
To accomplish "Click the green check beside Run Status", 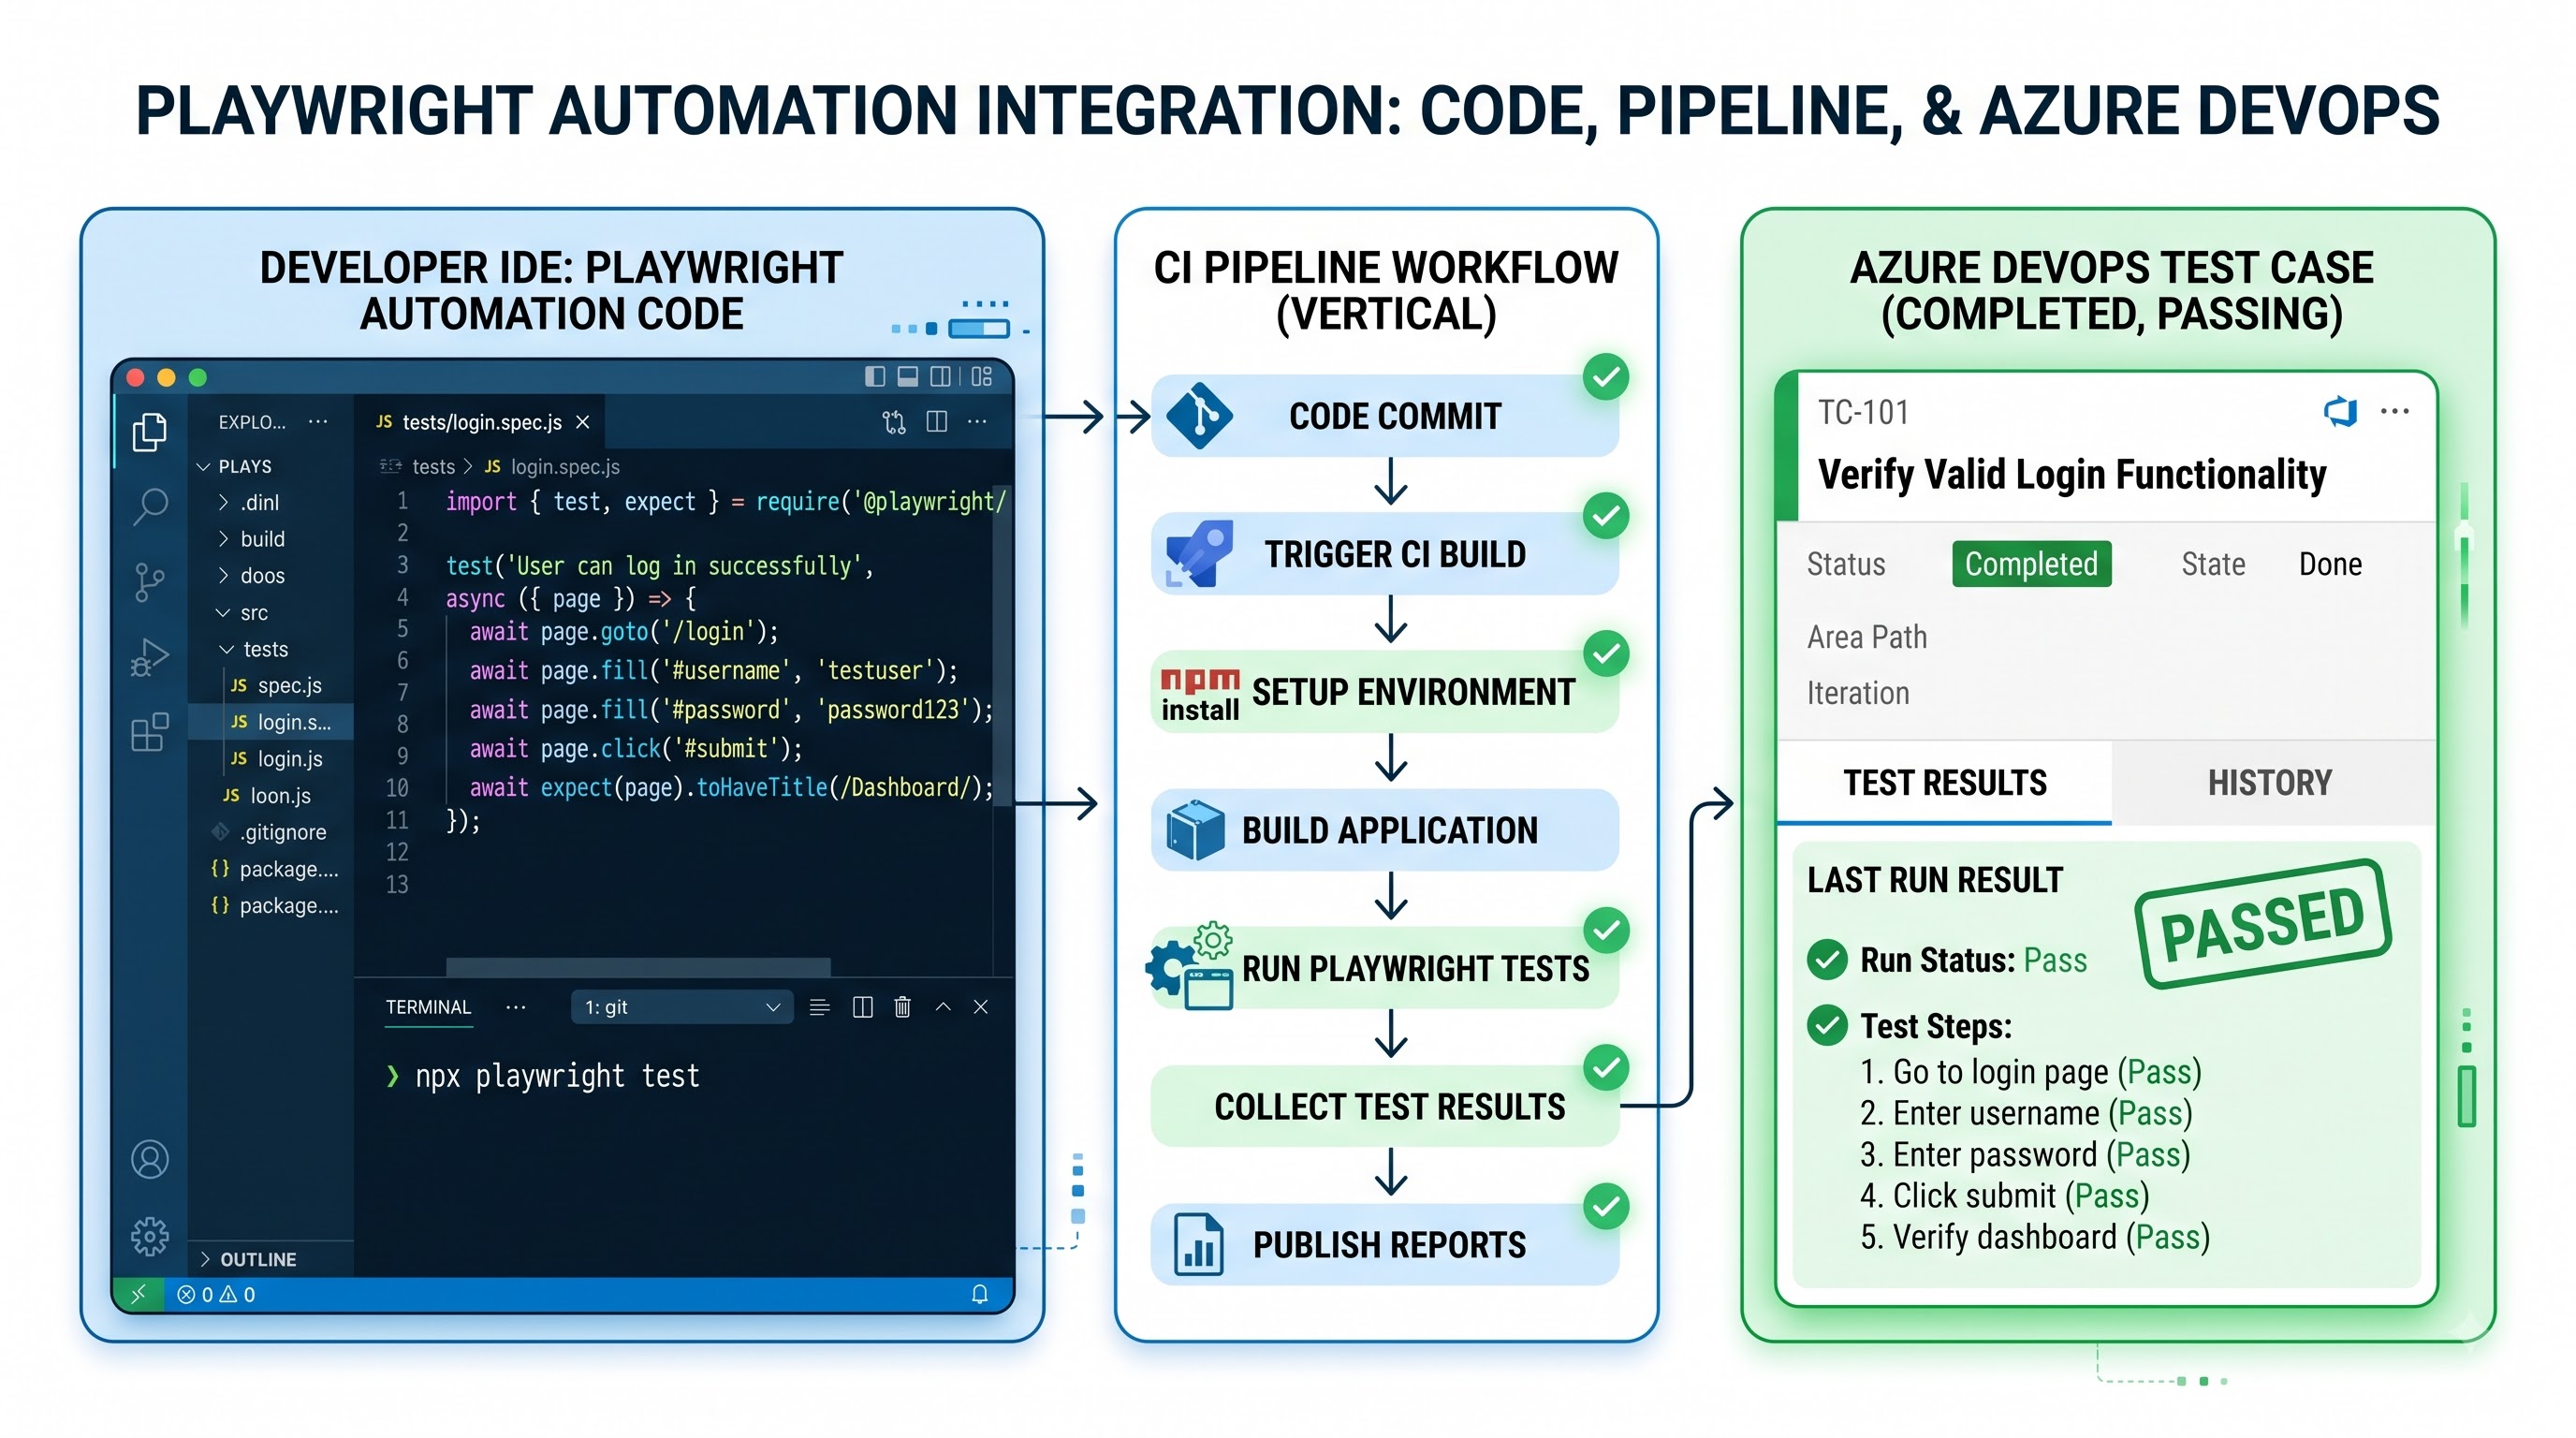I will coord(1827,960).
